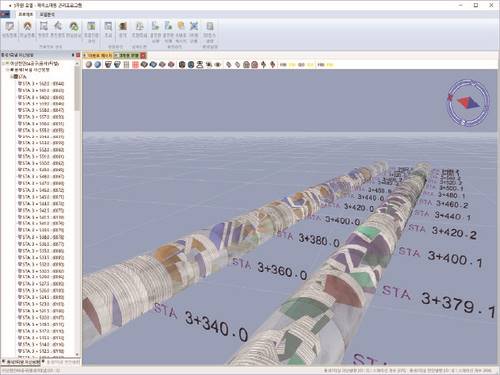Click the orange tunnel icon in the ribbon
The height and width of the screenshot is (375, 500).
pos(27,26)
